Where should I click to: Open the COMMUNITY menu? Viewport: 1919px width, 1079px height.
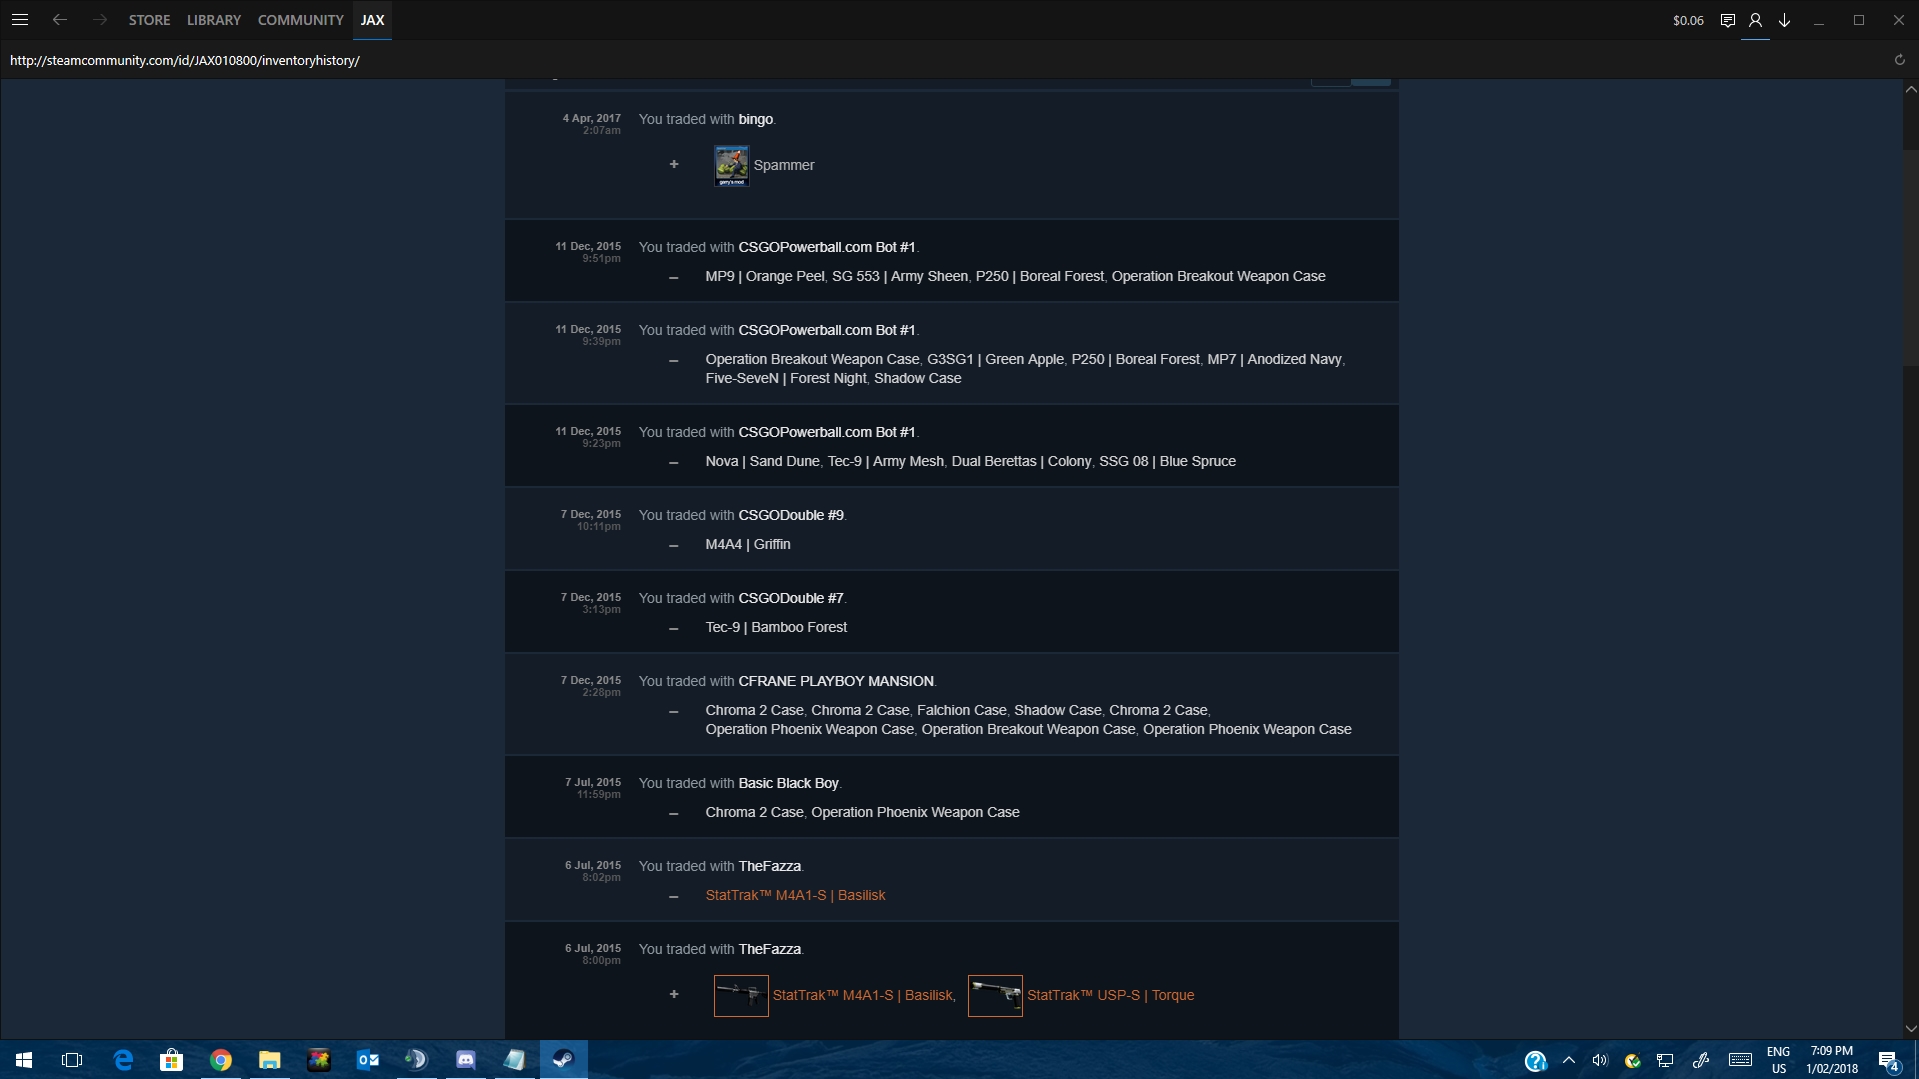[300, 20]
